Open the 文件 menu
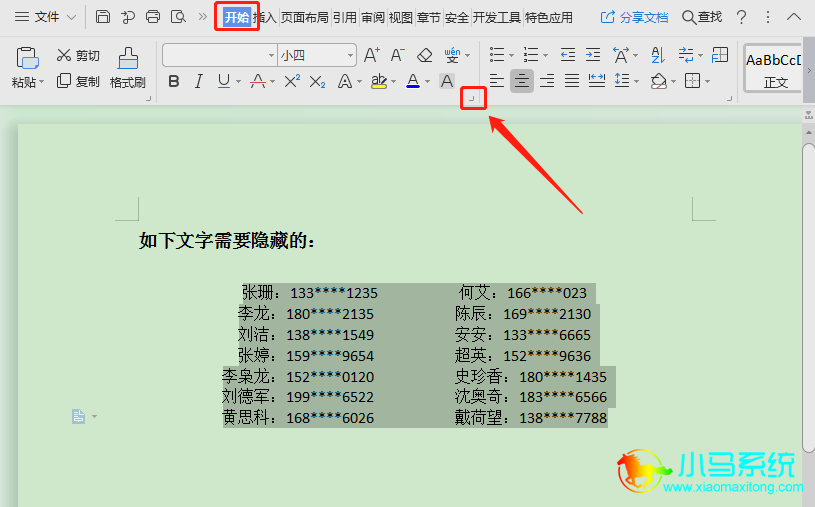 (x=45, y=17)
